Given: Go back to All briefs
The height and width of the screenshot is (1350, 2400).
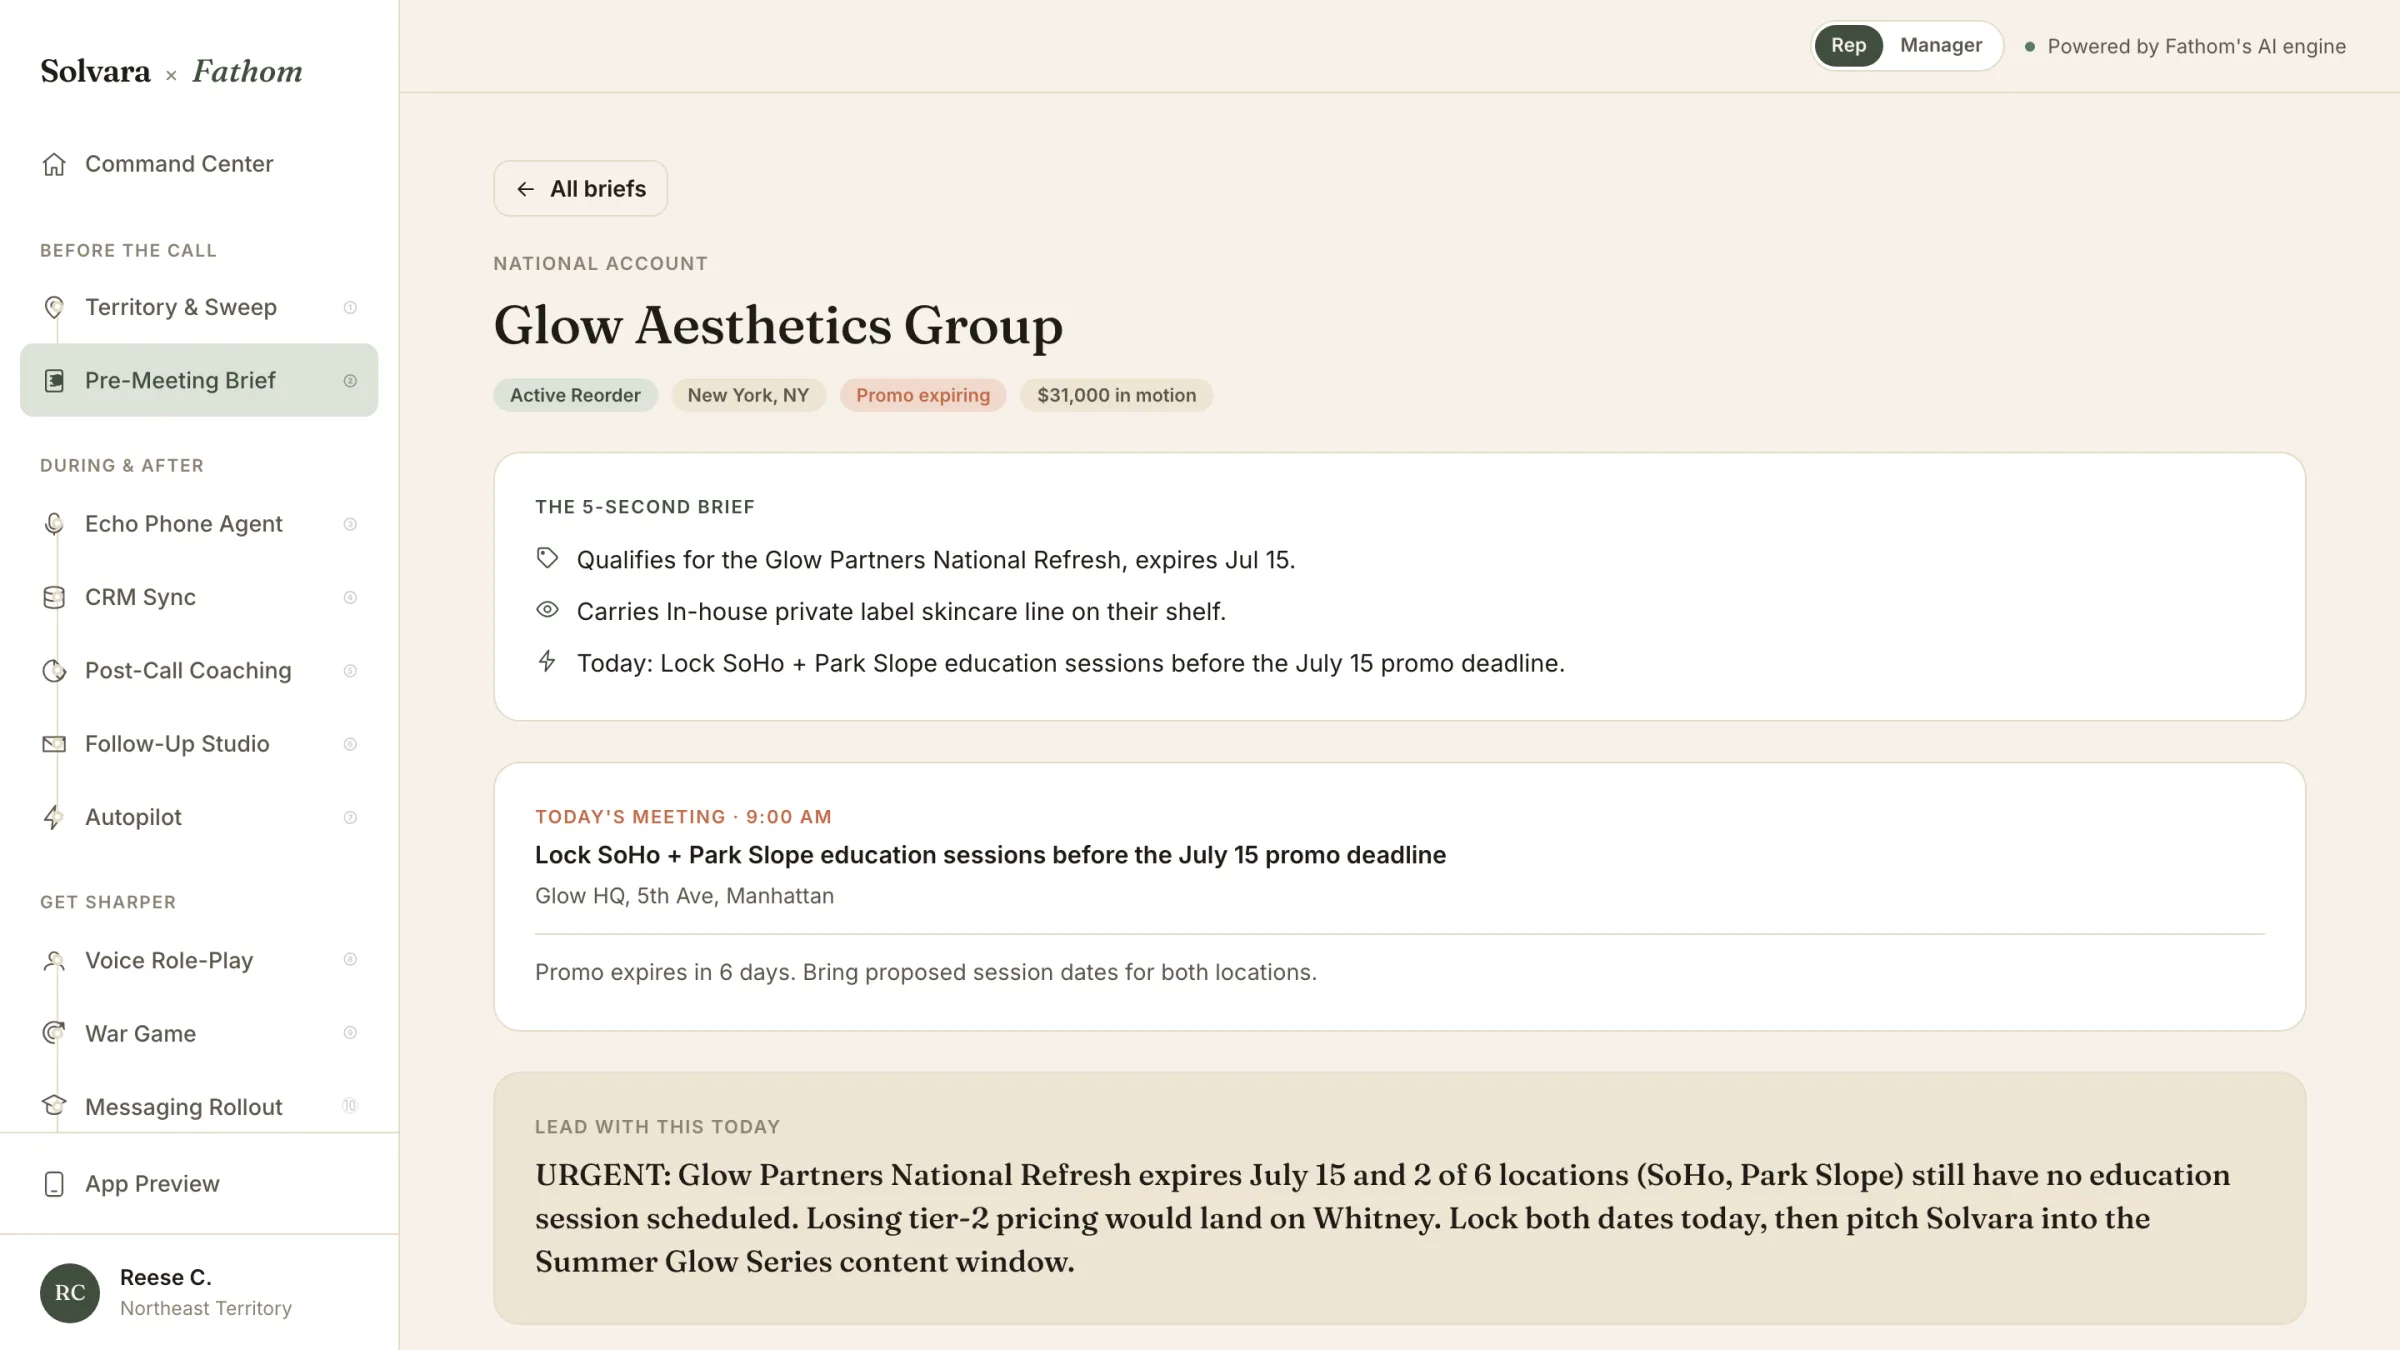Looking at the screenshot, I should click(580, 189).
